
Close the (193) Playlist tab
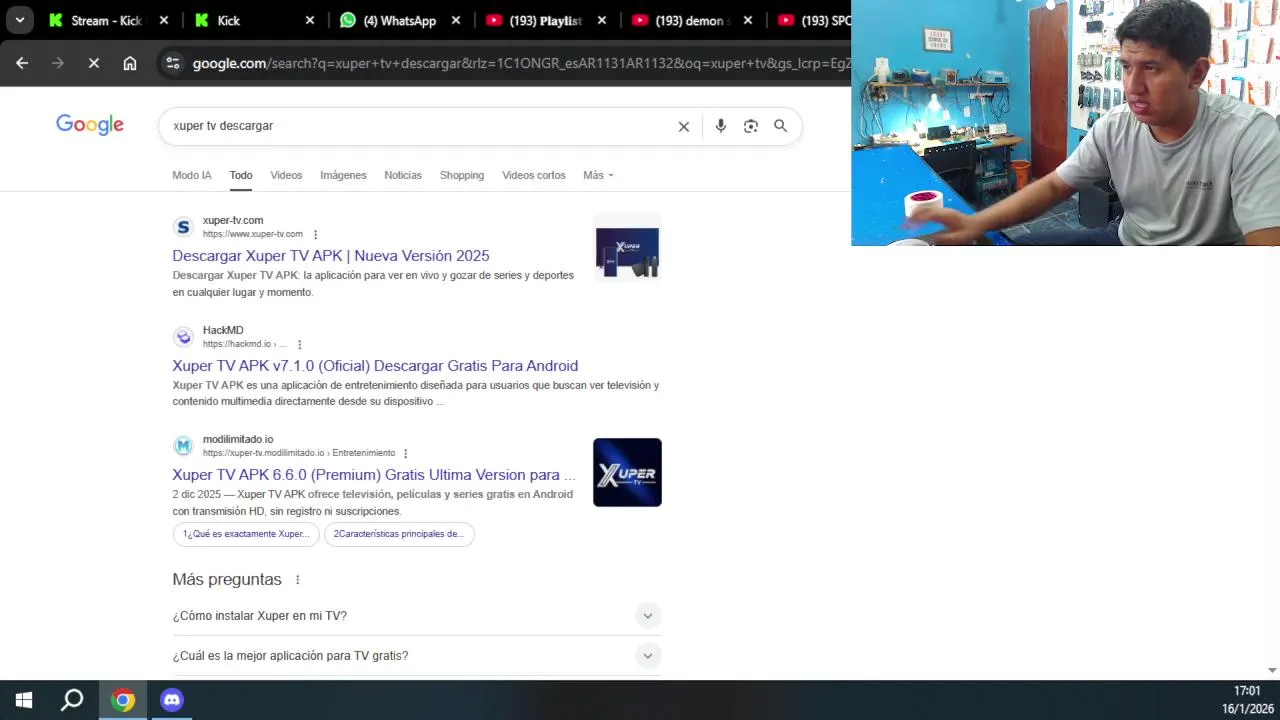(x=602, y=20)
